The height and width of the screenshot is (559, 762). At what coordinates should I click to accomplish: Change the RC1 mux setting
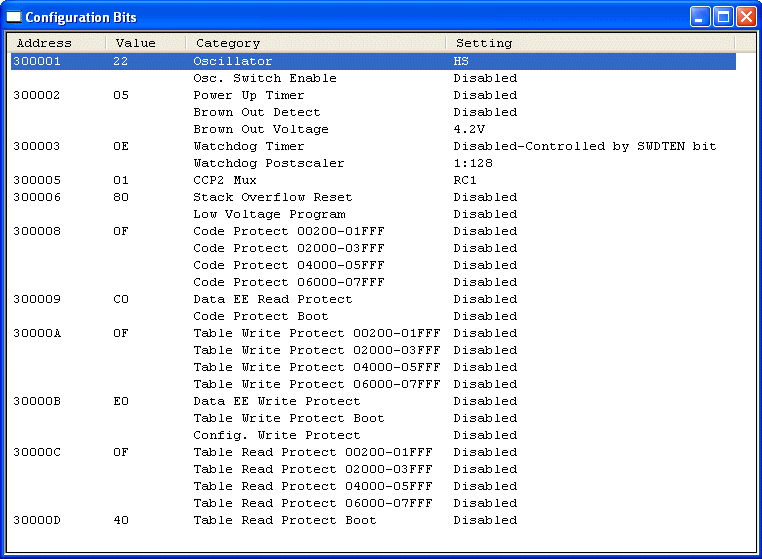click(x=465, y=180)
